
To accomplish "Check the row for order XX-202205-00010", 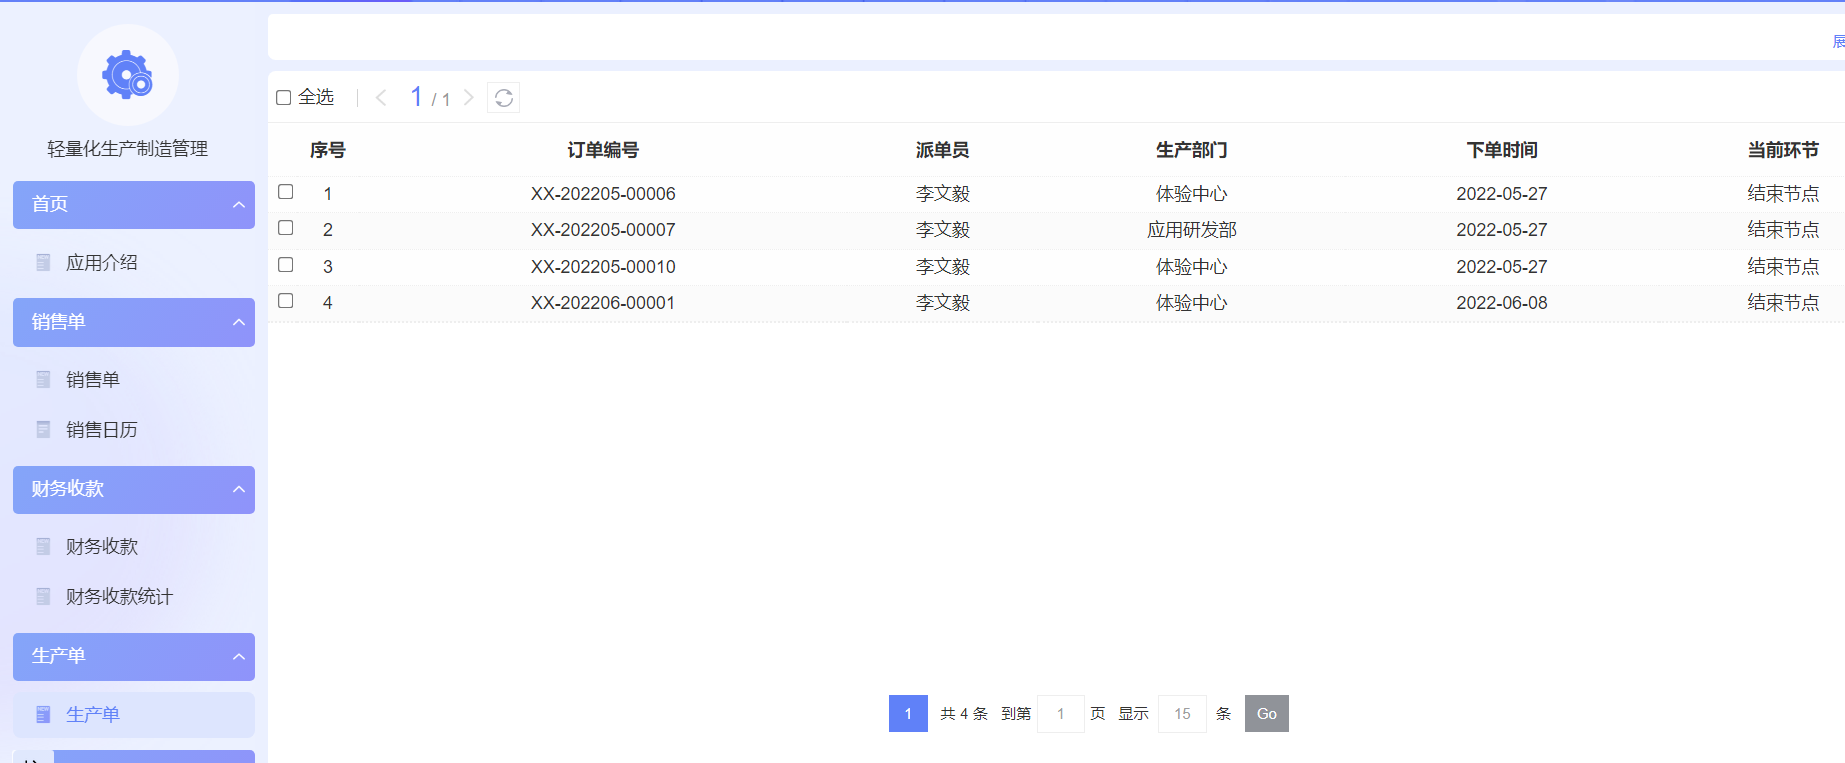I will pyautogui.click(x=286, y=265).
